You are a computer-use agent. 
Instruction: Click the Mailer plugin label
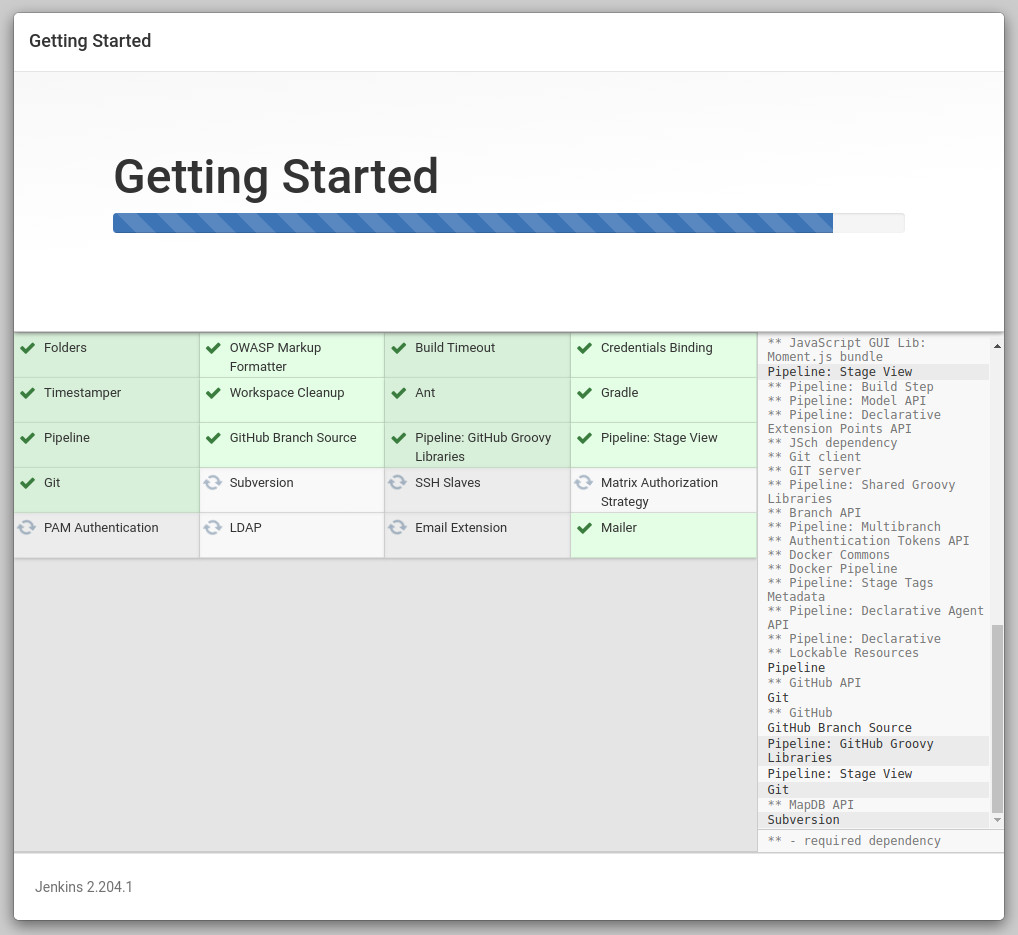tap(619, 527)
